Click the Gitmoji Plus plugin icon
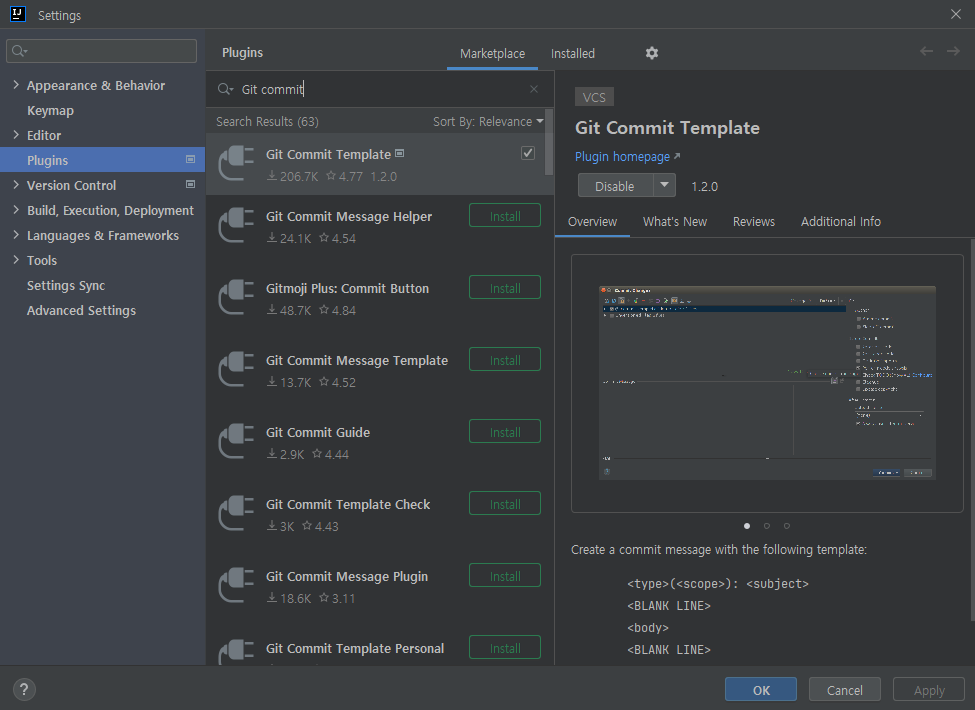Screen dimensions: 975x710 (236, 298)
